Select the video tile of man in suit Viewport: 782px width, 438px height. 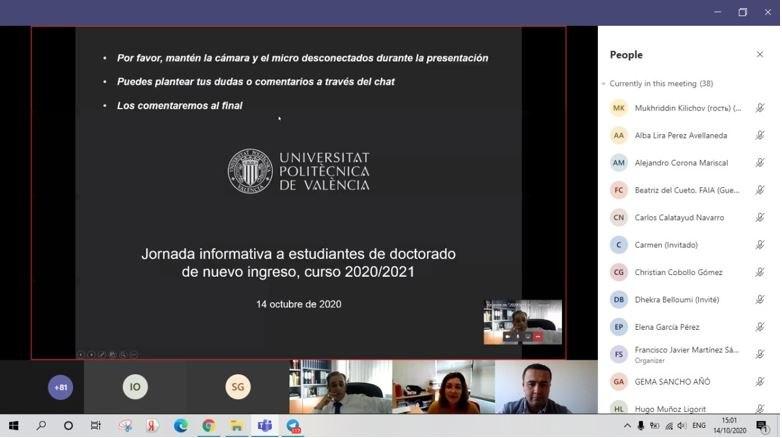[340, 387]
